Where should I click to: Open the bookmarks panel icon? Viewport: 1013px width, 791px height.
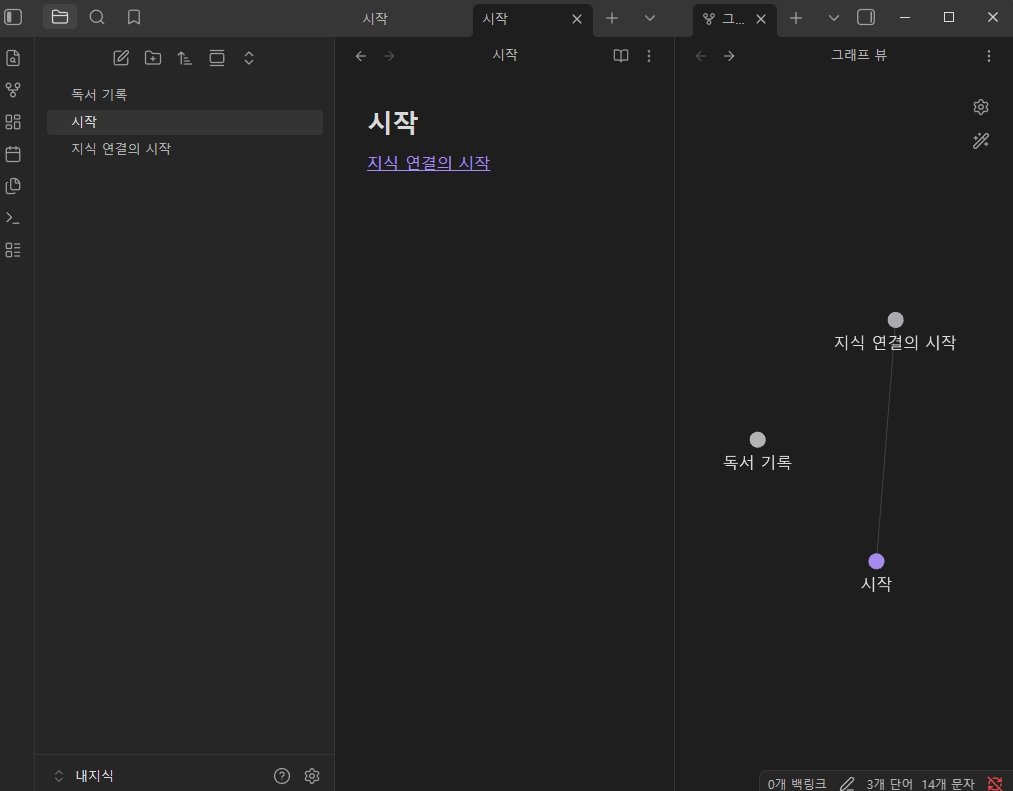coord(134,17)
